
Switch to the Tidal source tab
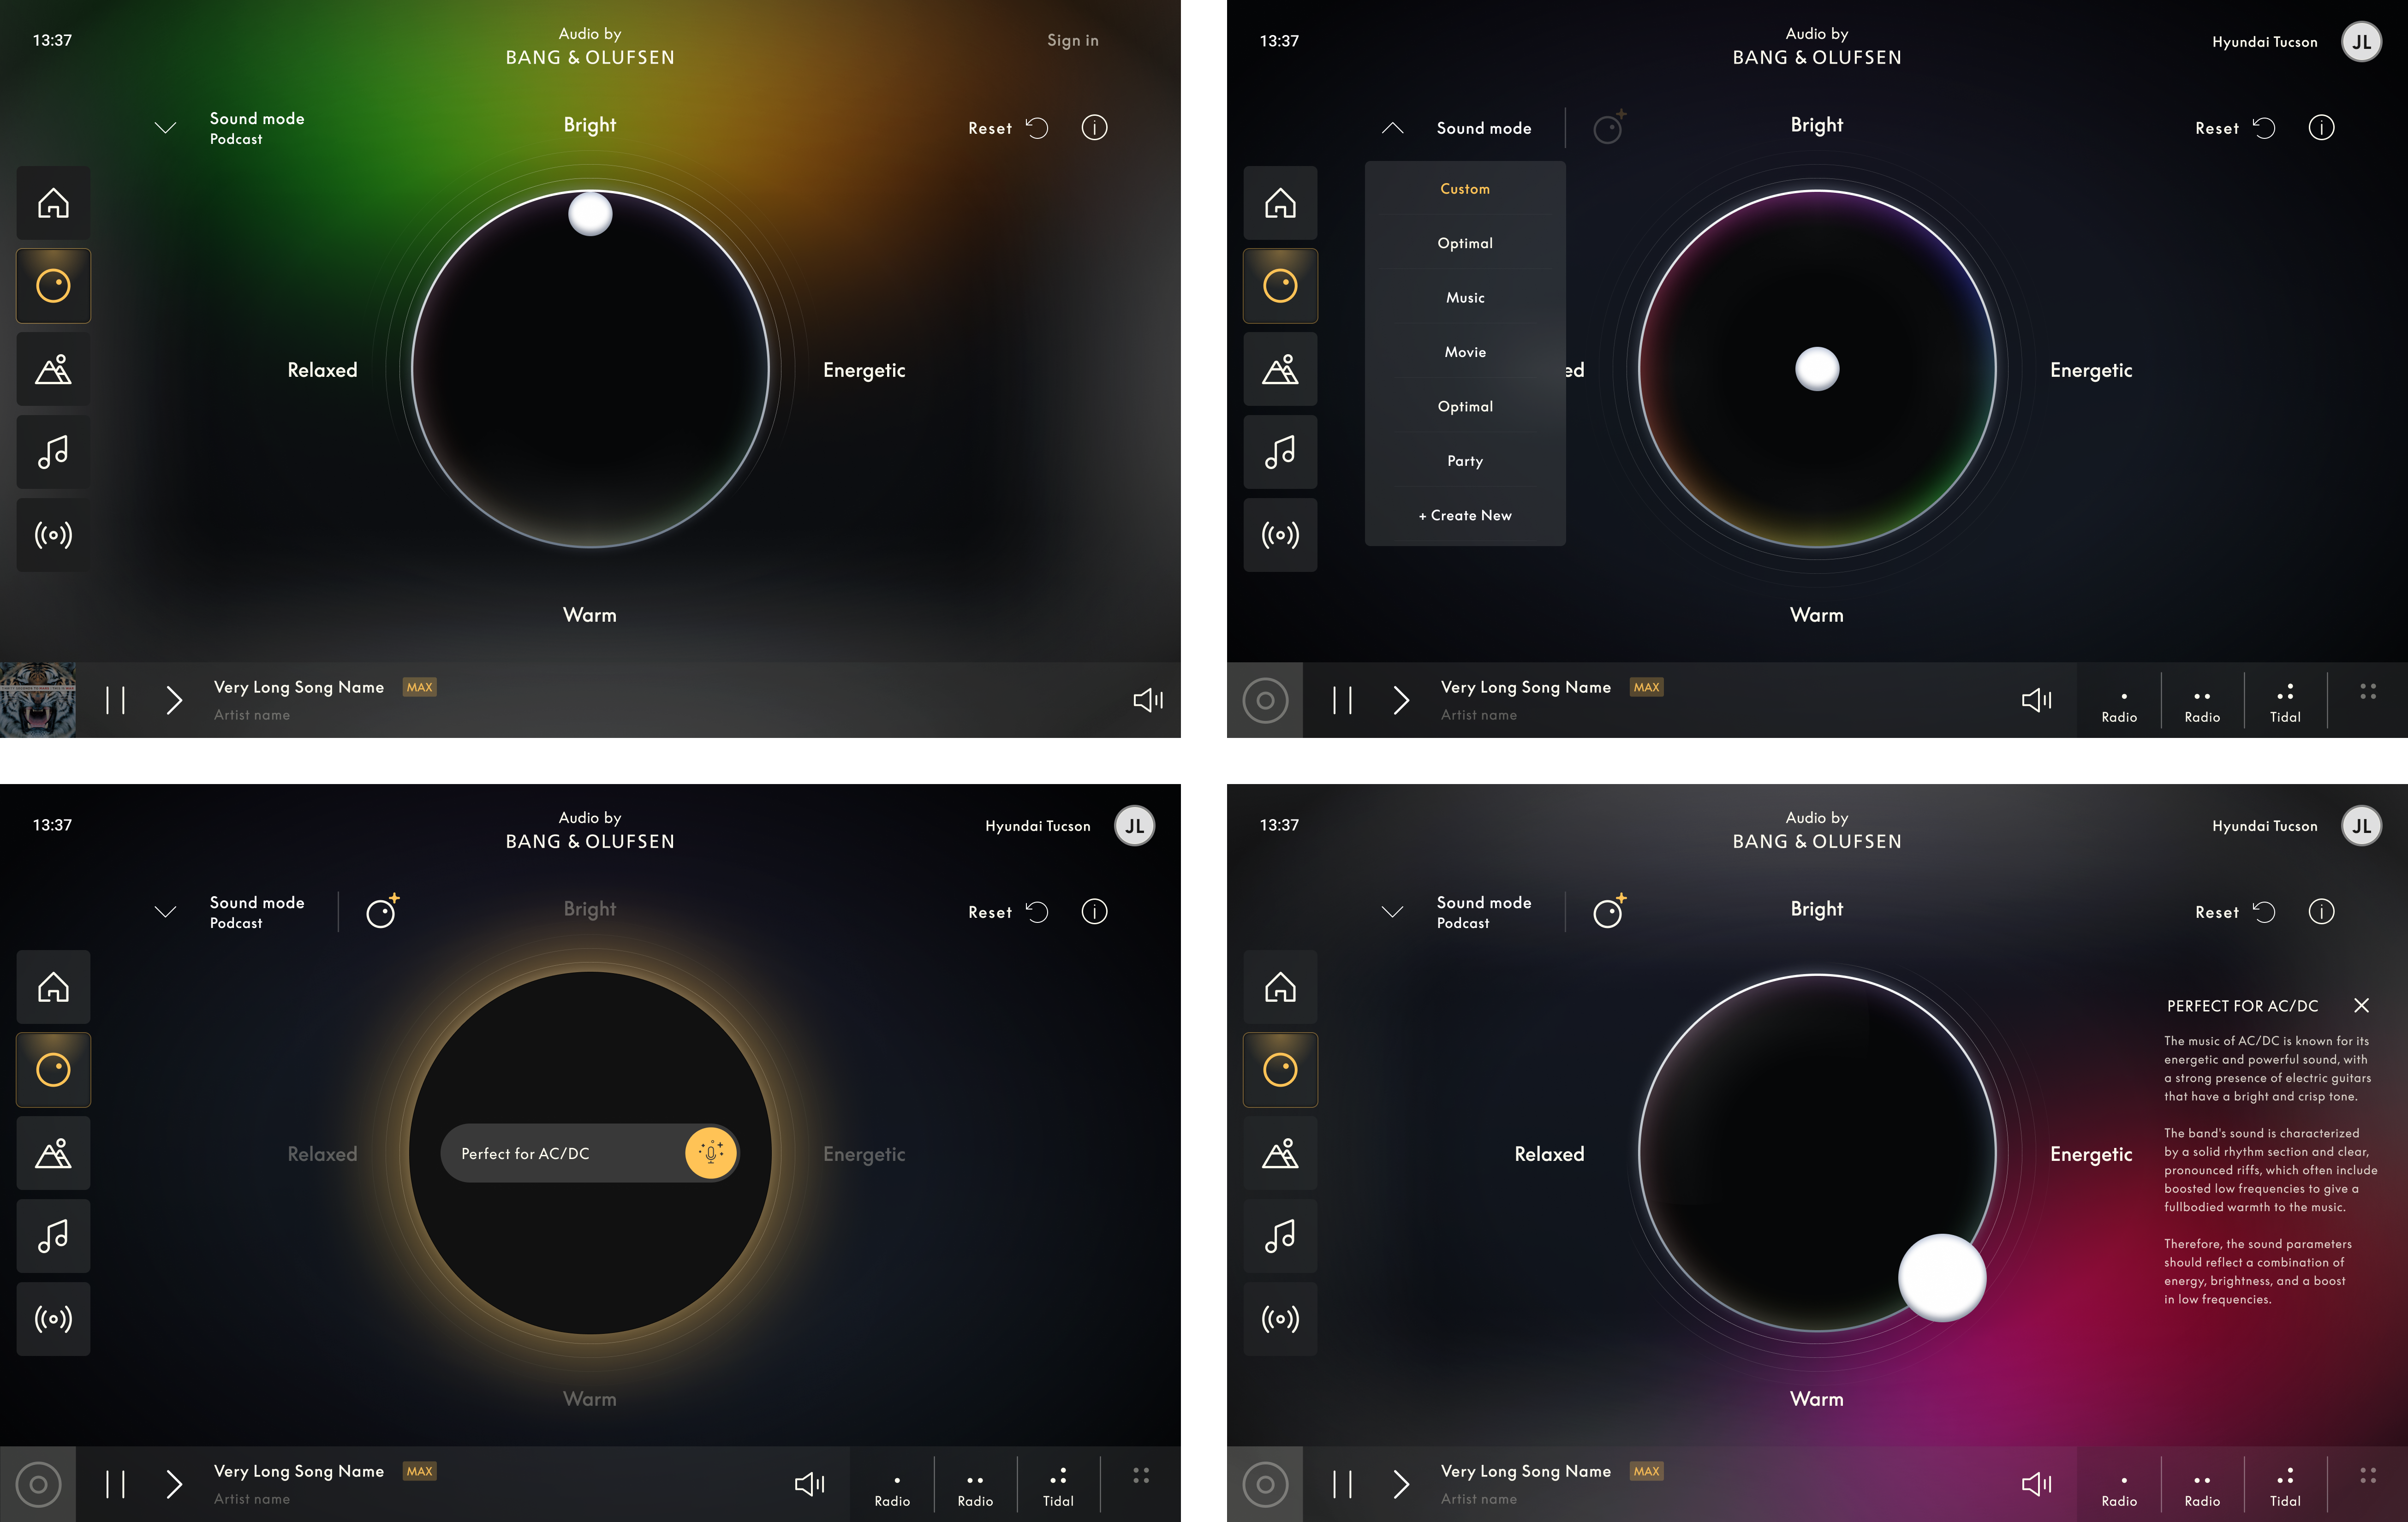(x=2284, y=700)
